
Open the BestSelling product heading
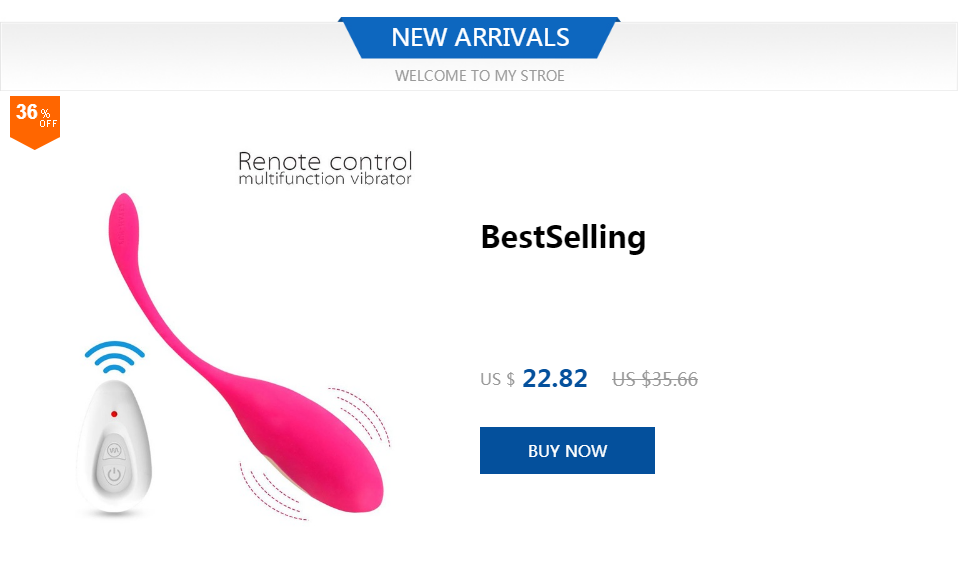click(x=563, y=237)
